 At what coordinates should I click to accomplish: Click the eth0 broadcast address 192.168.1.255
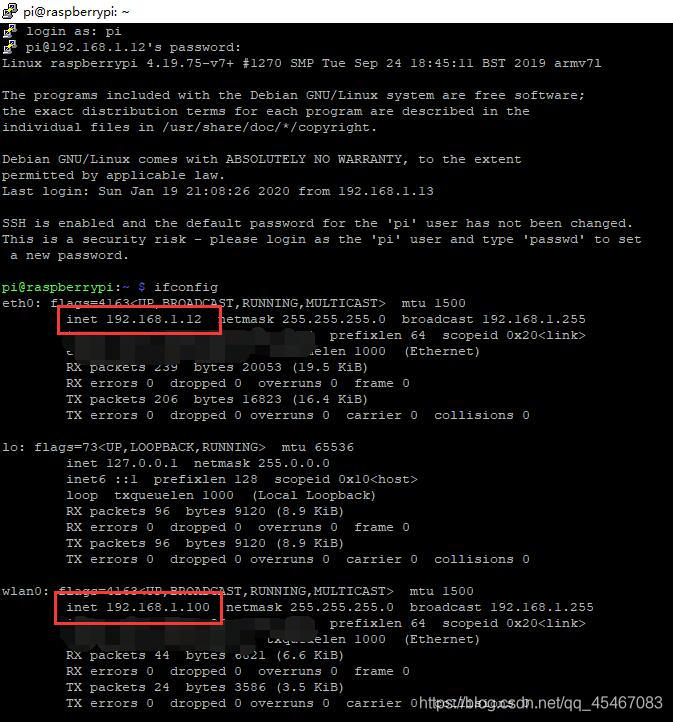coord(534,319)
